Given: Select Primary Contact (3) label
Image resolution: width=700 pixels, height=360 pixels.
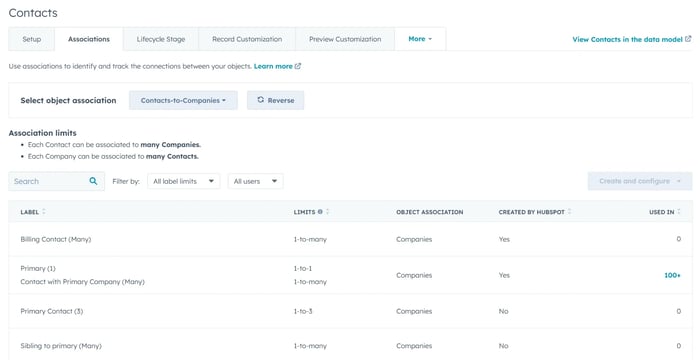Looking at the screenshot, I should (x=52, y=311).
